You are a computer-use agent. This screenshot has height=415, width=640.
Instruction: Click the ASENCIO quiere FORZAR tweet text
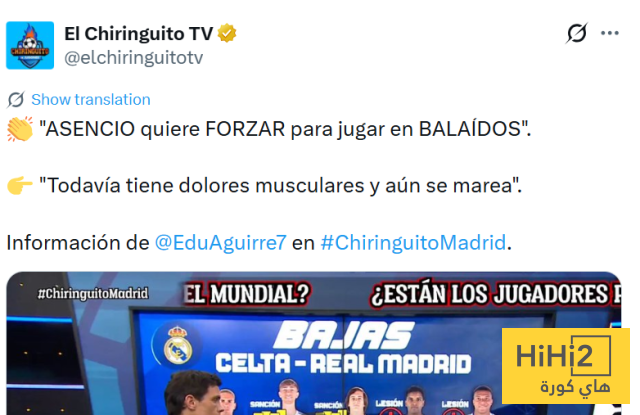point(285,129)
